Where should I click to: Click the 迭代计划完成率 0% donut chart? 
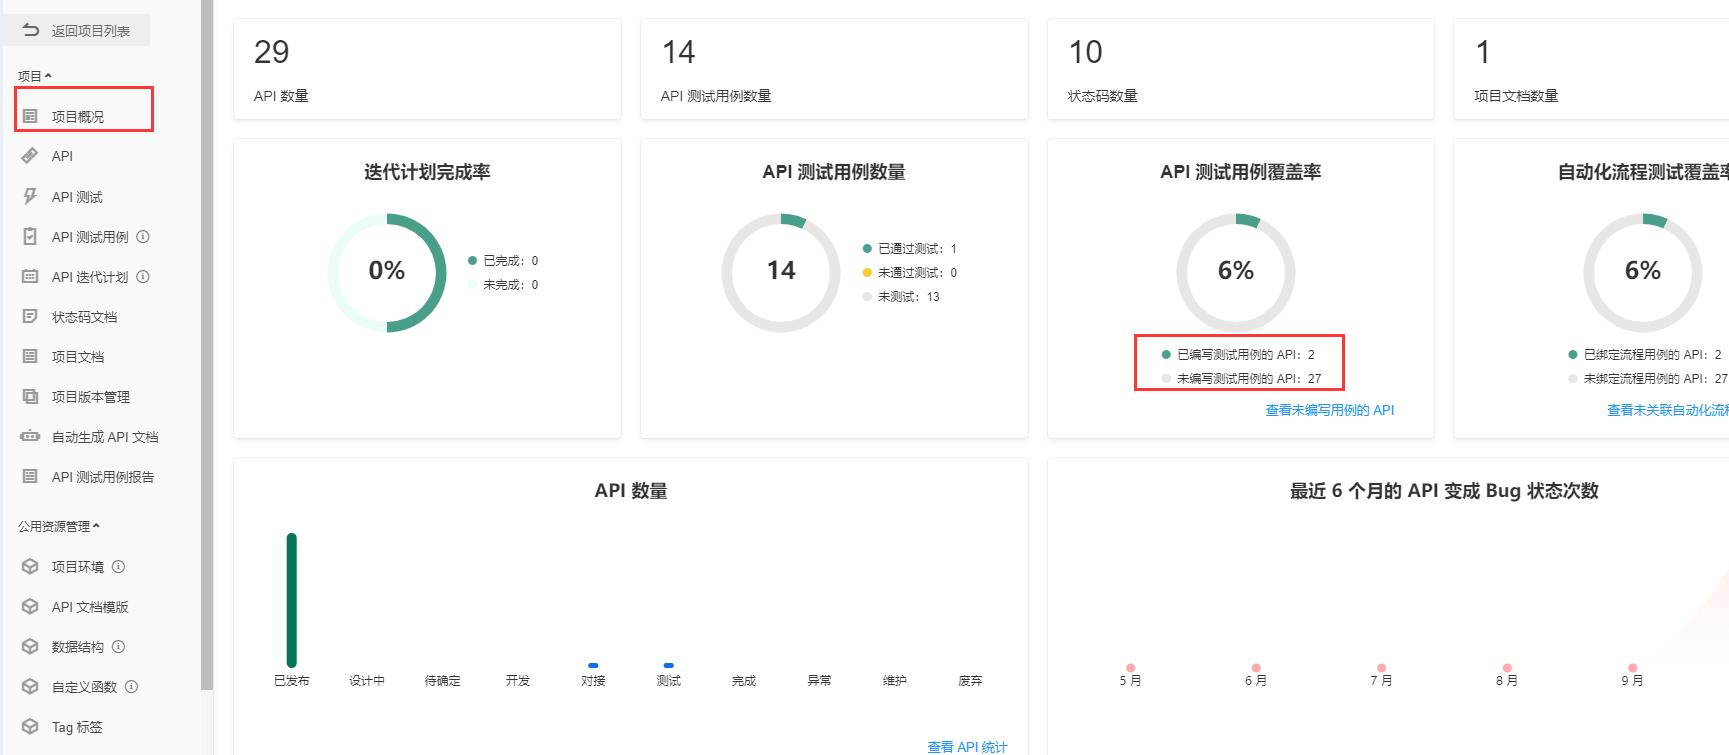[387, 272]
